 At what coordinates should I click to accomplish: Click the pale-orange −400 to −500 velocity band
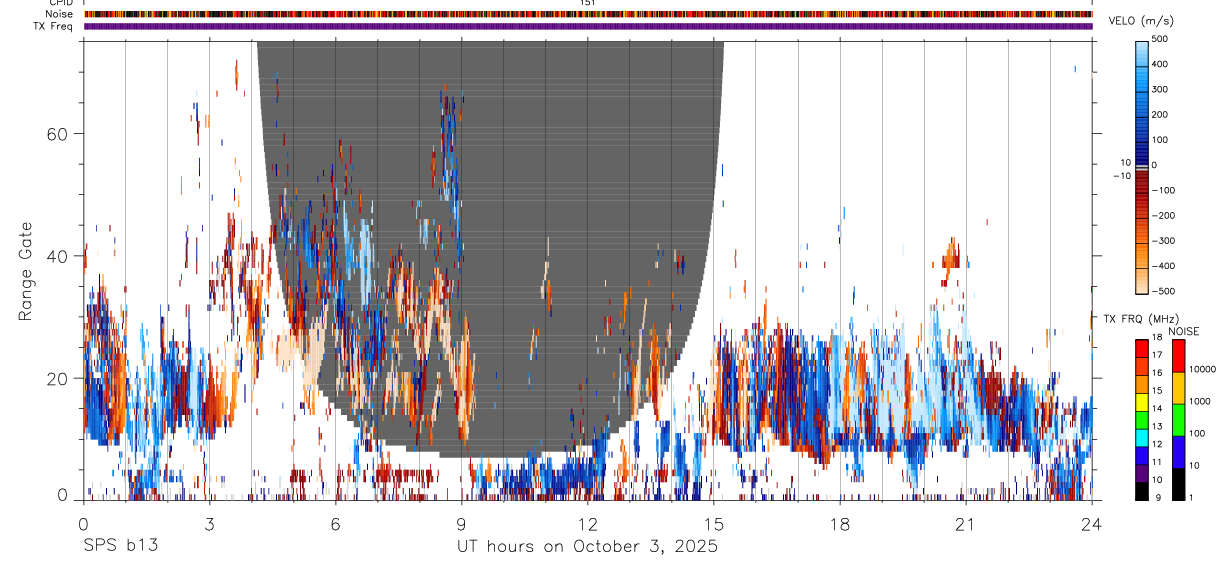[x=1142, y=280]
